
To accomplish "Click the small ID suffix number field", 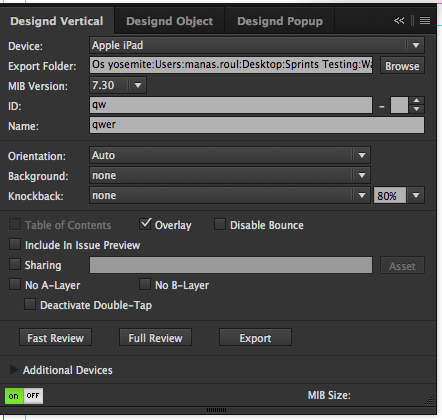I will (x=399, y=105).
